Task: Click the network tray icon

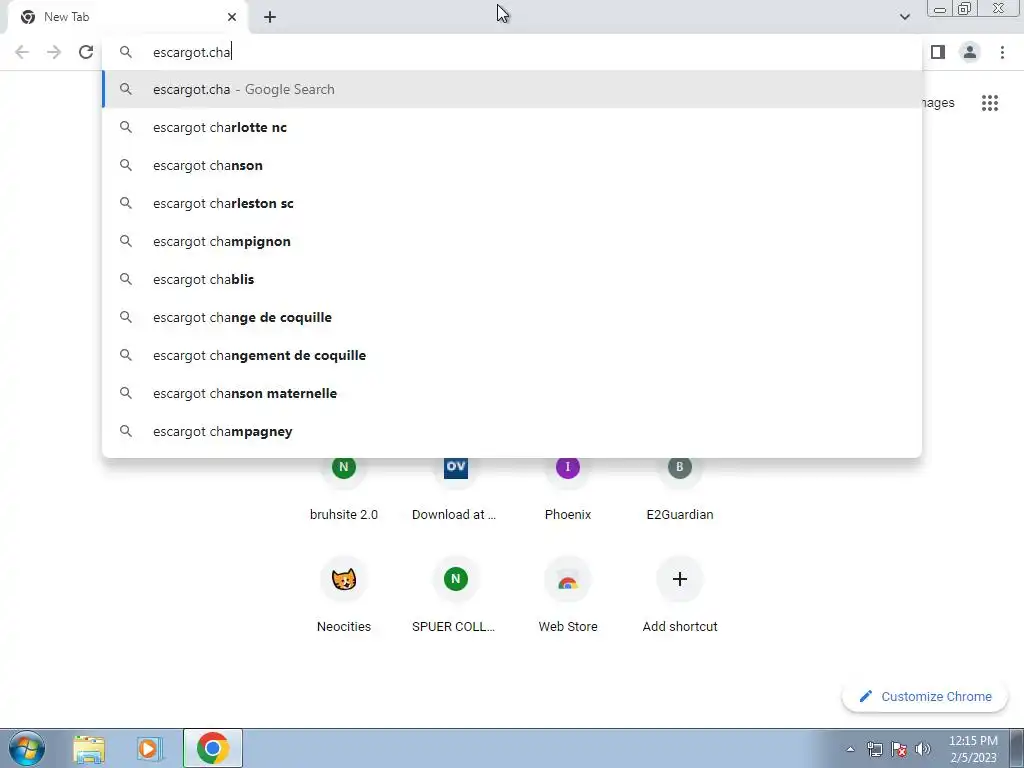Action: click(x=874, y=749)
